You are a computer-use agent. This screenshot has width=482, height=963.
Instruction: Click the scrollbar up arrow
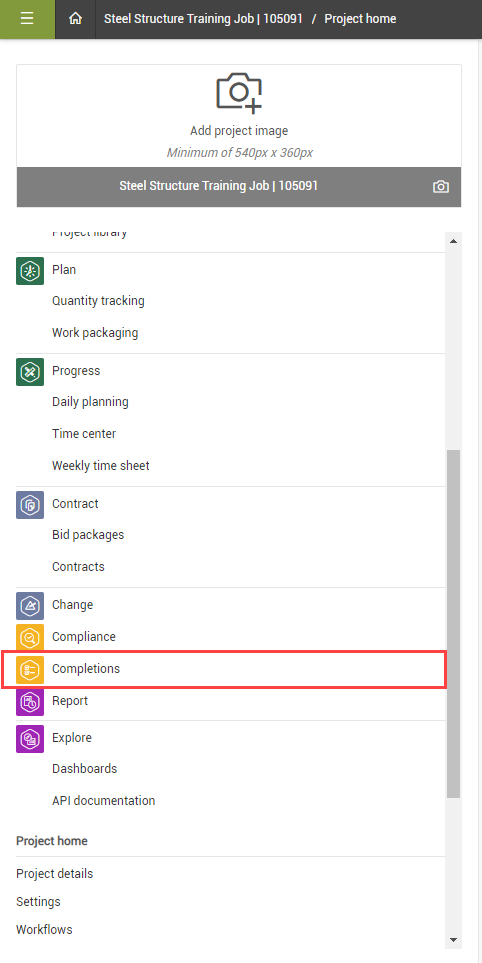click(453, 241)
